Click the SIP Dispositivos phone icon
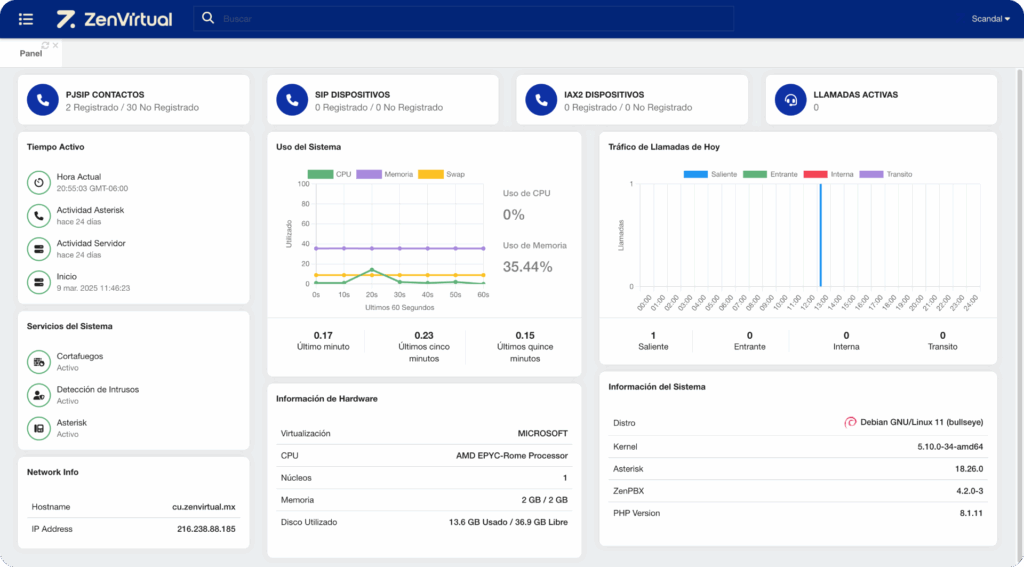Viewport: 1024px width, 567px height. 292,100
